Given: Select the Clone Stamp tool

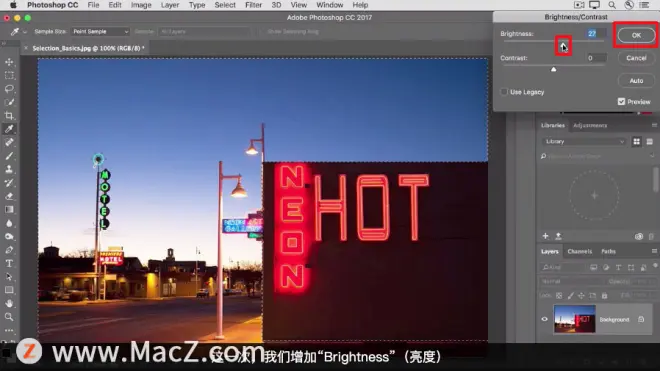Looking at the screenshot, I should [9, 169].
